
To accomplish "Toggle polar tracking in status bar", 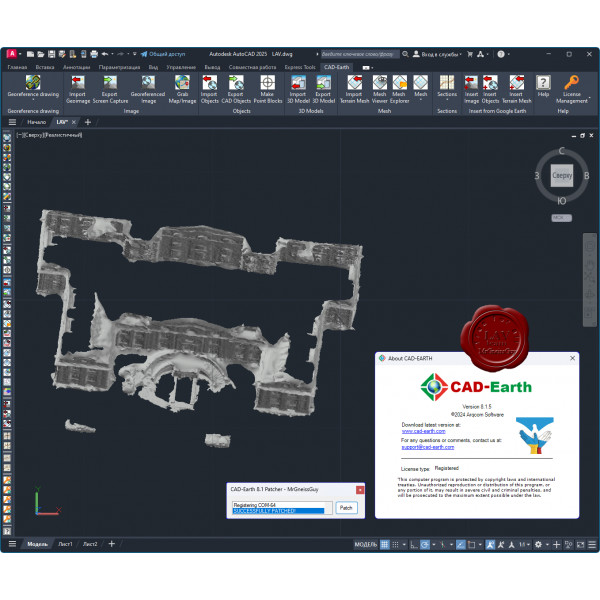I will click(x=425, y=544).
